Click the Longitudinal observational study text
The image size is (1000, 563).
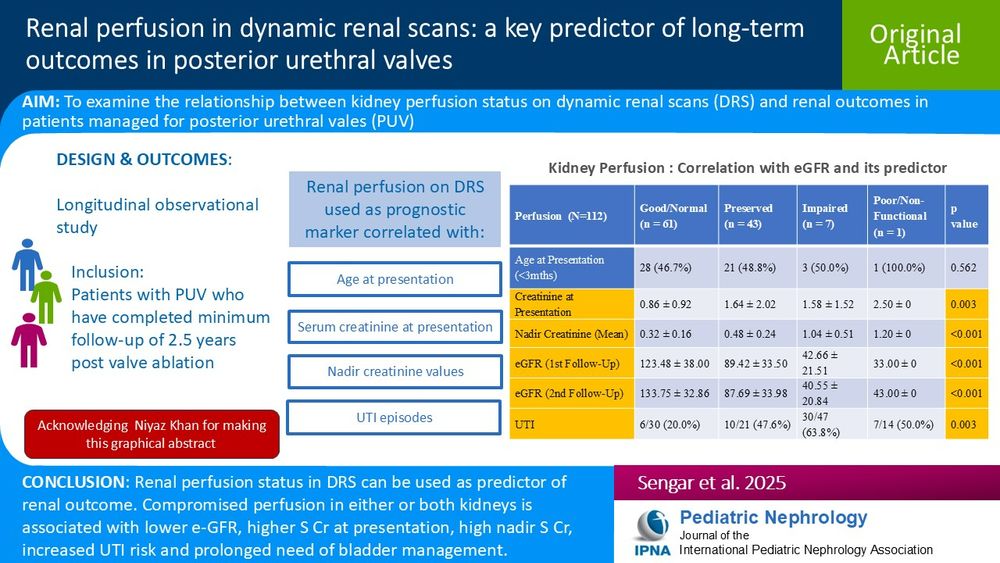(158, 216)
